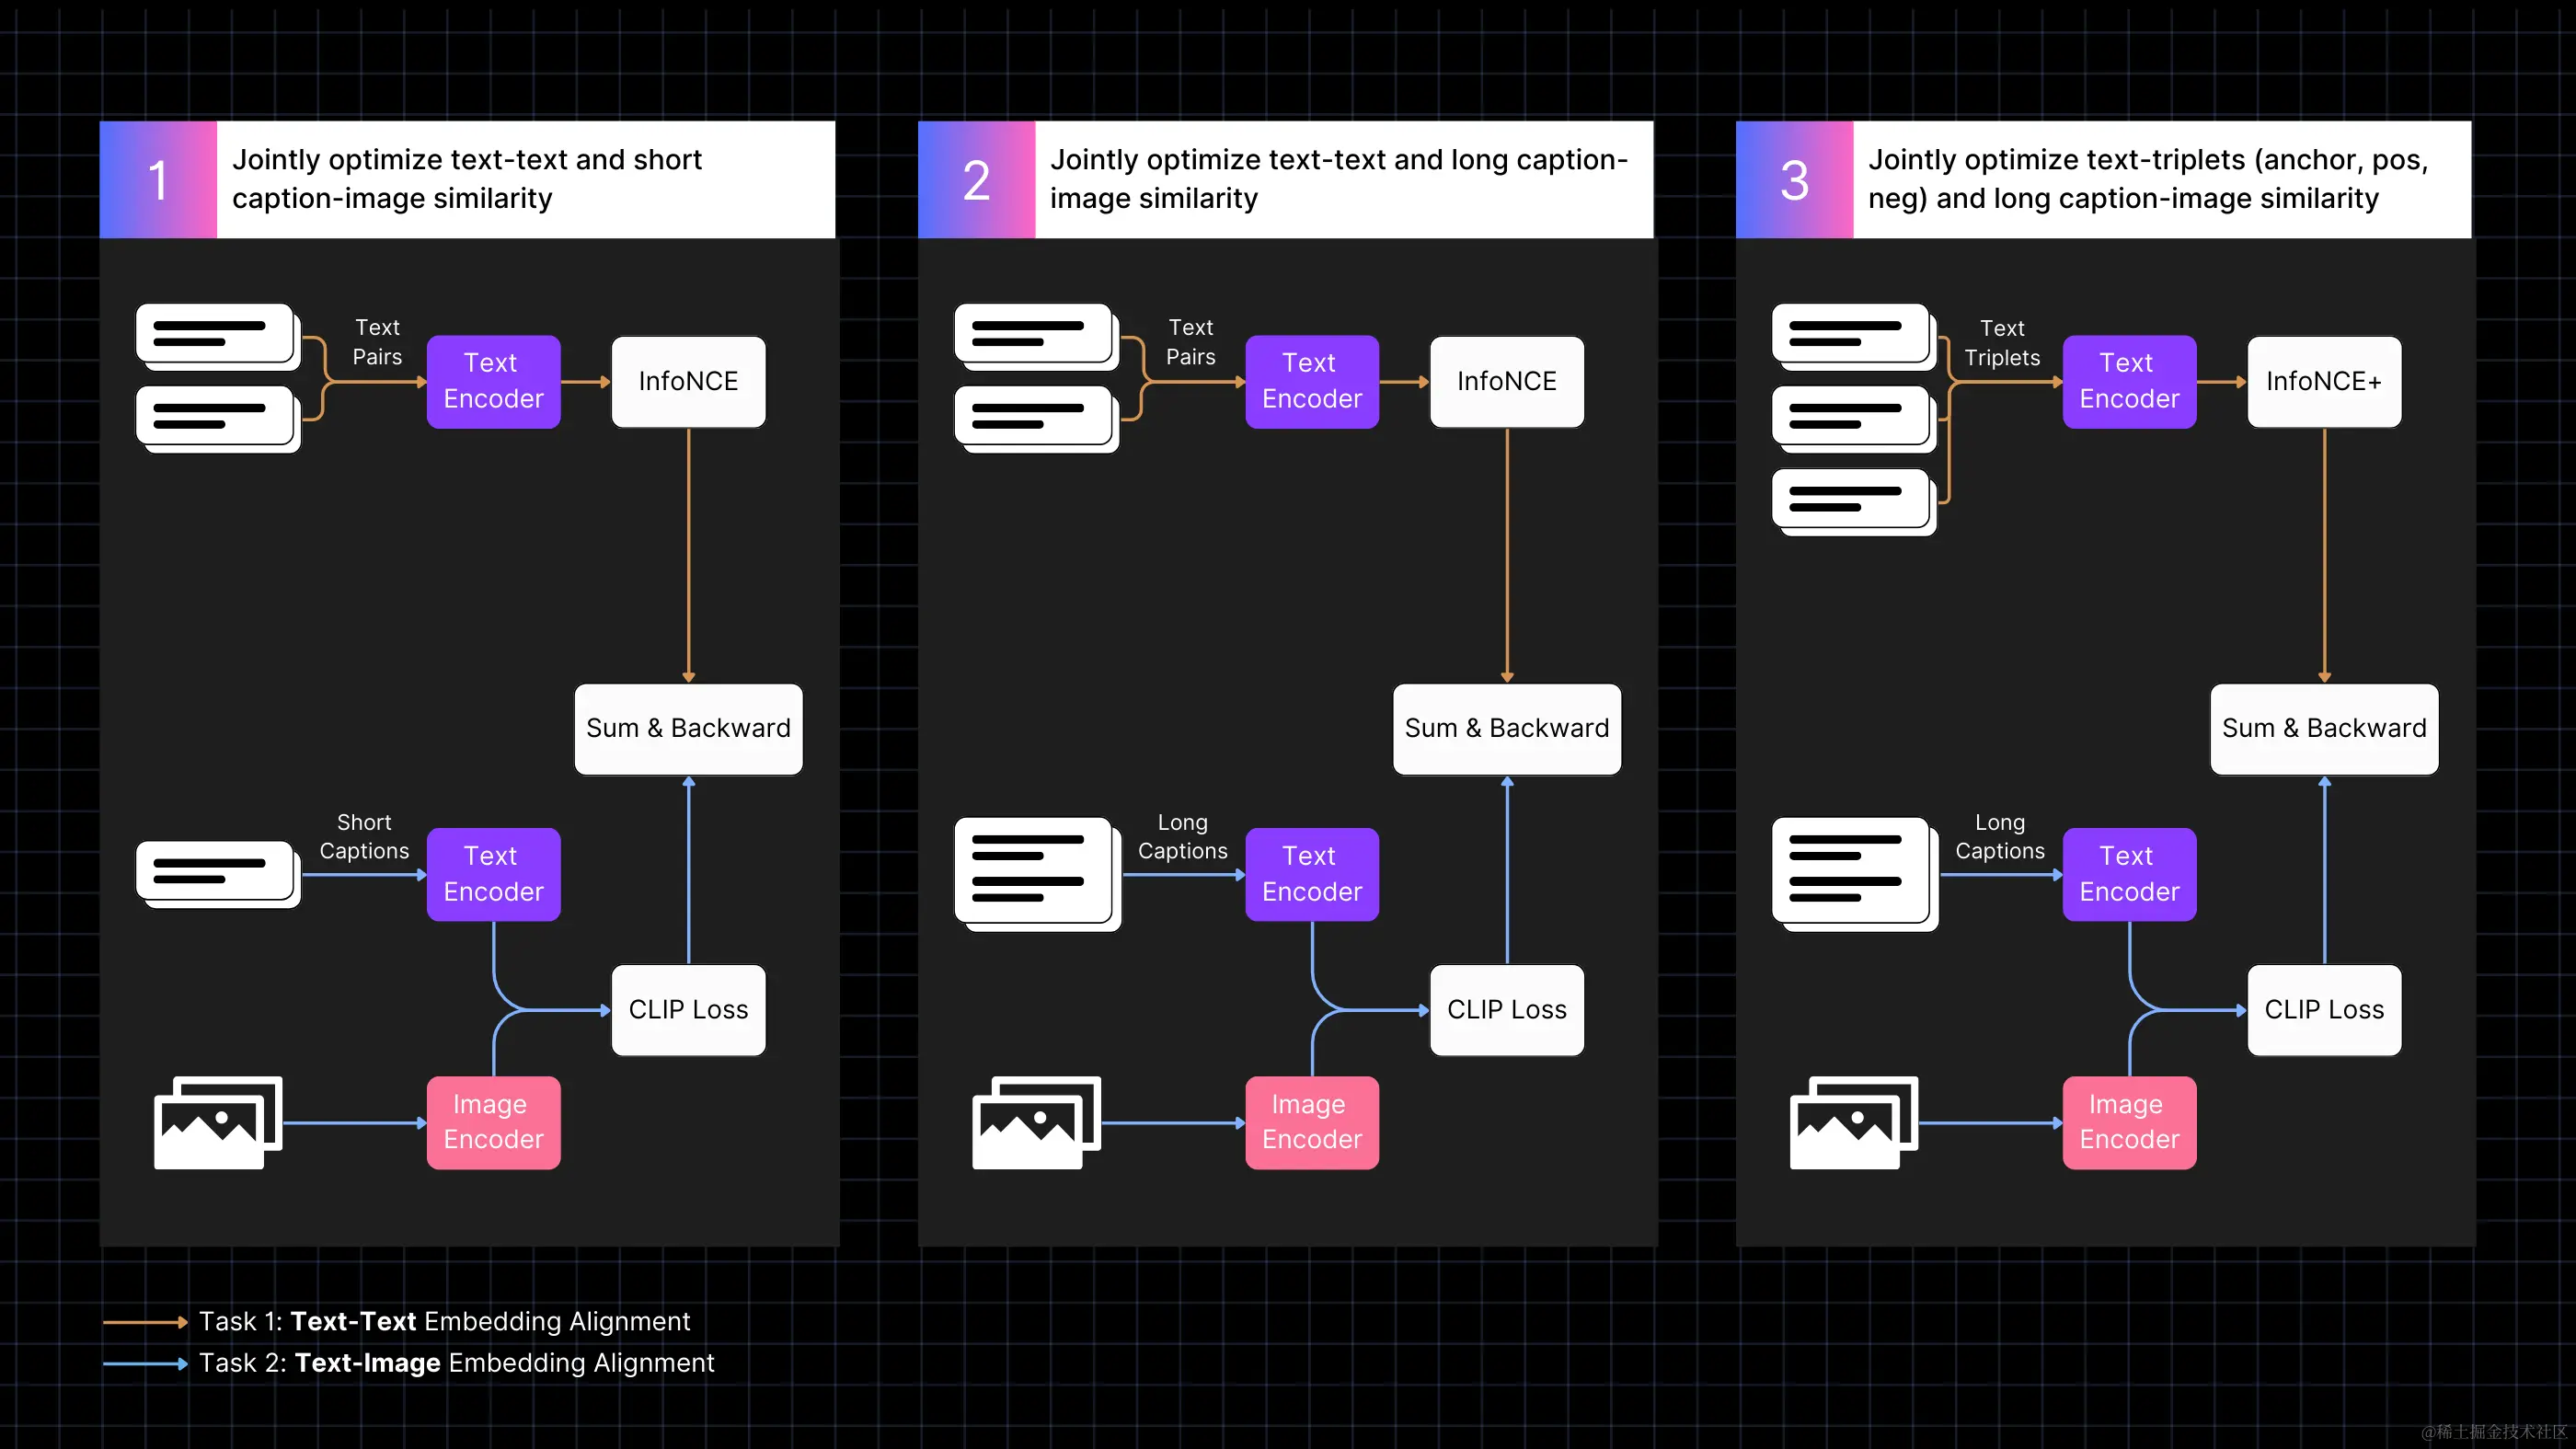The width and height of the screenshot is (2576, 1449).
Task: Click the image stack icon in panel 3
Action: coord(1853,1122)
